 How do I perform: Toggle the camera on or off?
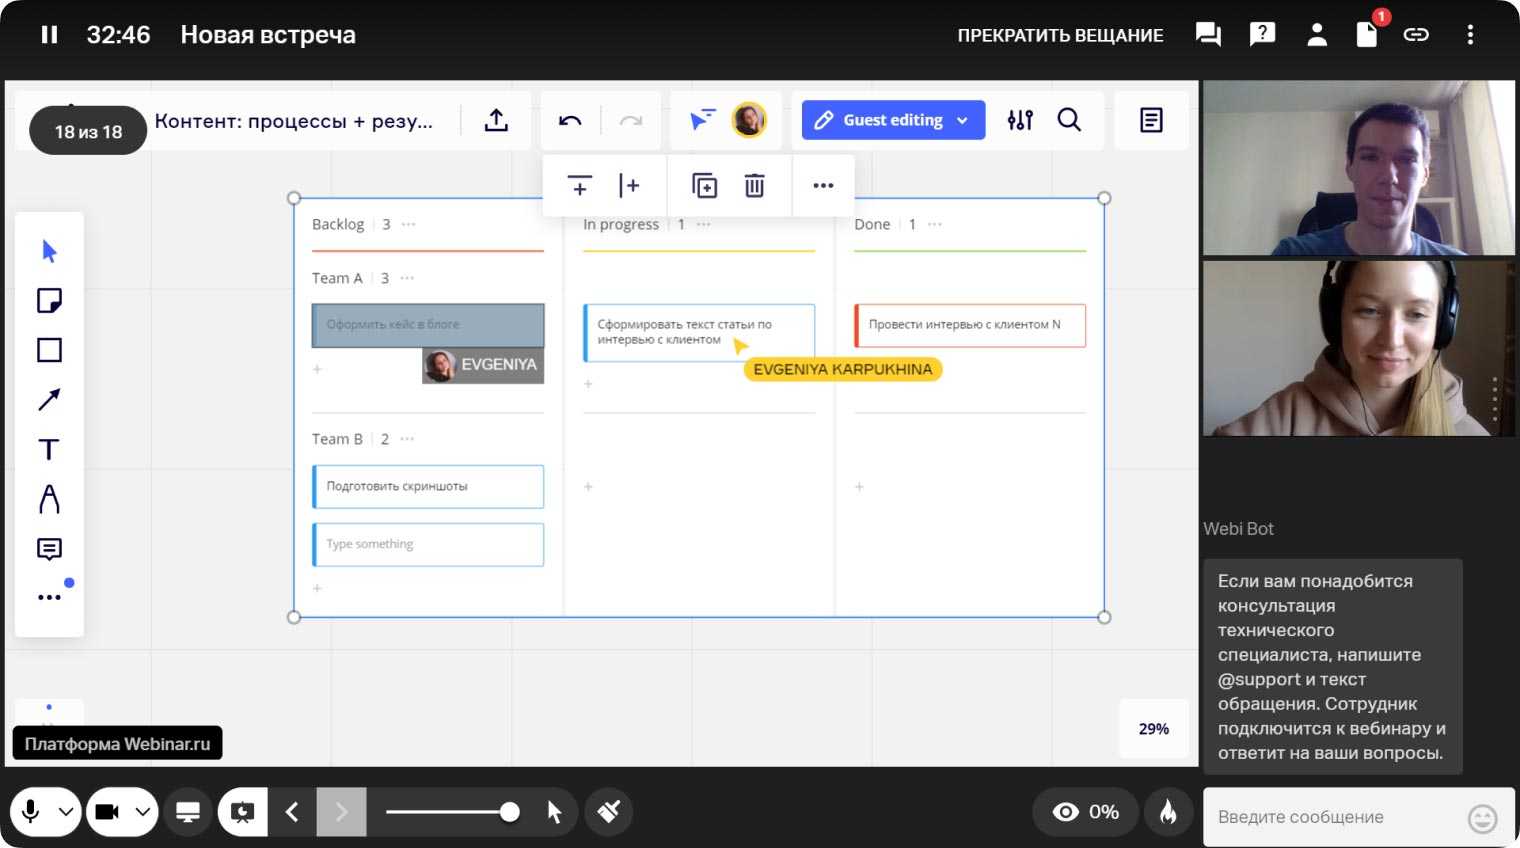[107, 812]
